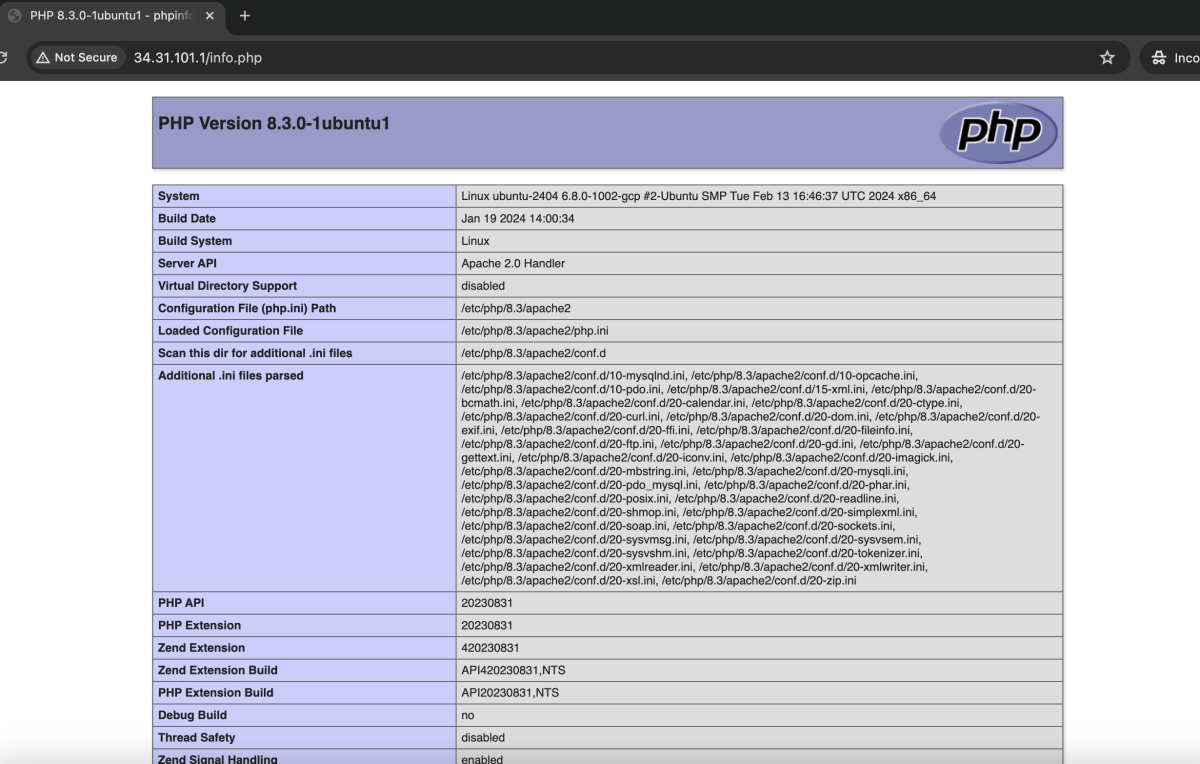Viewport: 1200px width, 764px height.
Task: Click the PHP logo image
Action: click(998, 132)
